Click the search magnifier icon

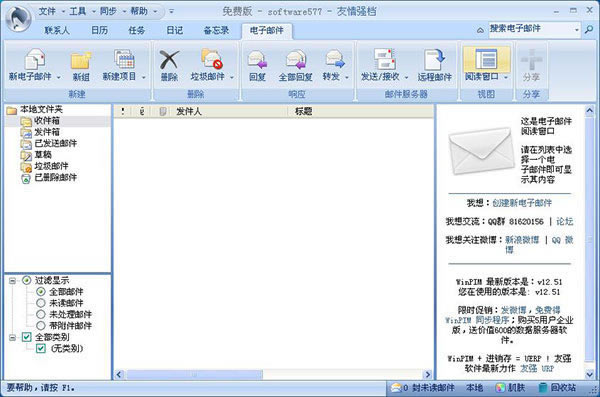[589, 29]
